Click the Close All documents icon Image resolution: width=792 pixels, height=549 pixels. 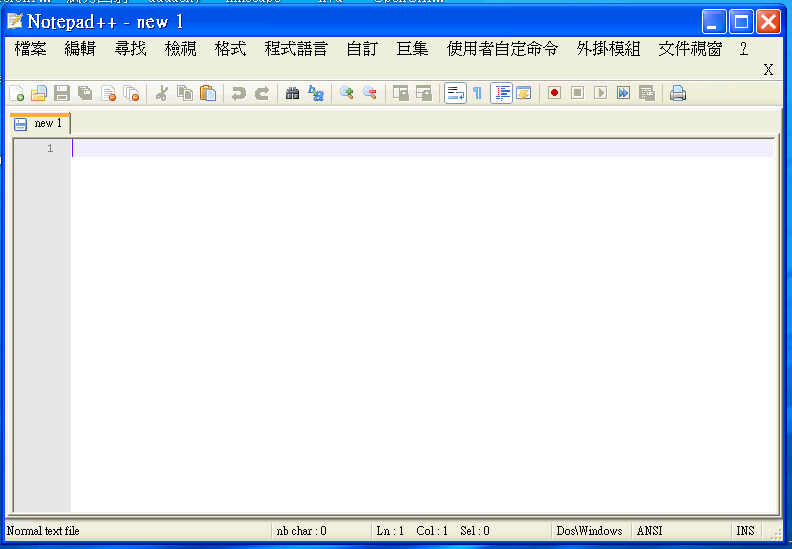(131, 93)
